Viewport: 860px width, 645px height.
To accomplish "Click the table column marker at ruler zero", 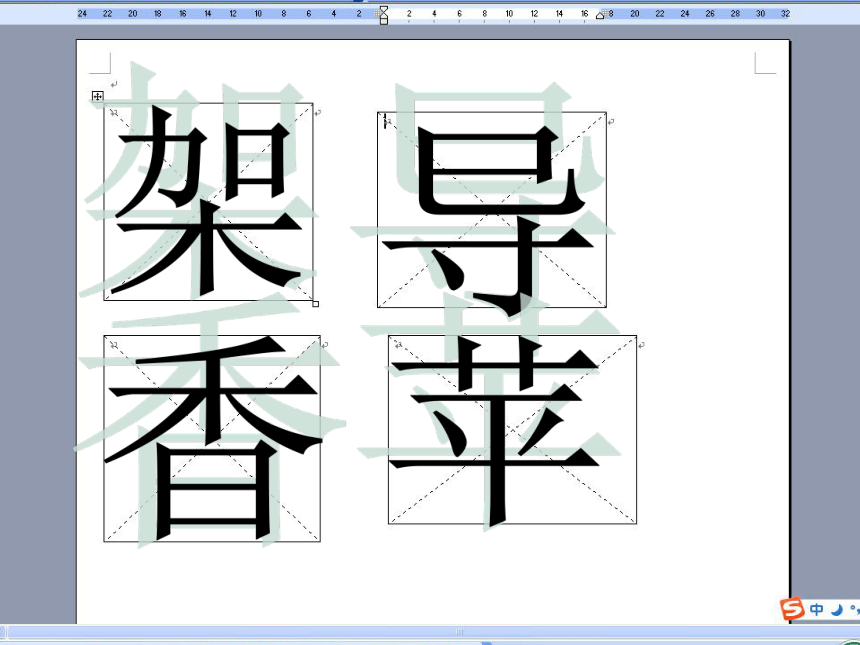I will click(378, 14).
